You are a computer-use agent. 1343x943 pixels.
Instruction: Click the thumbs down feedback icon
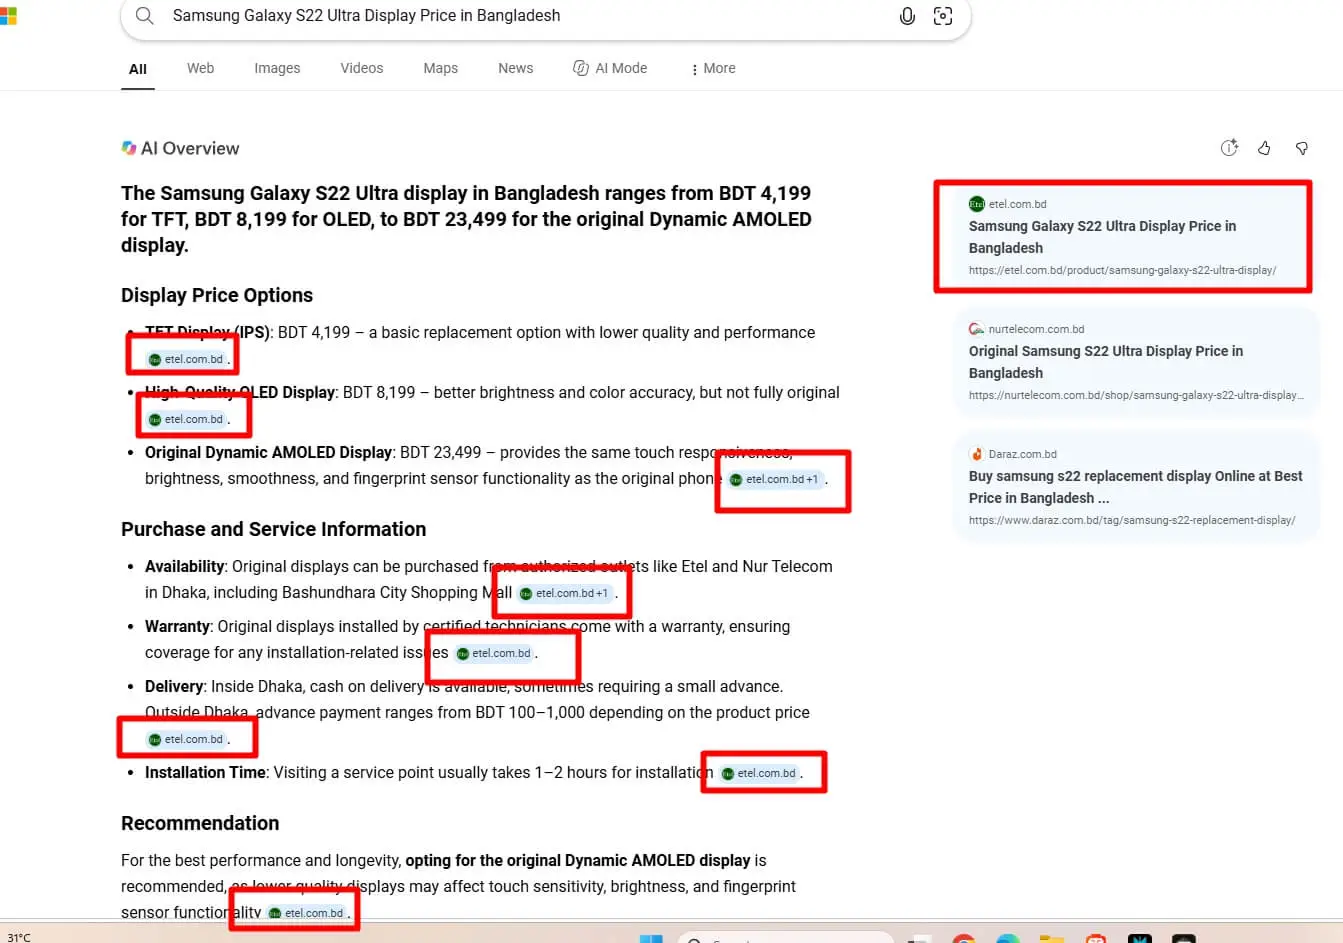tap(1301, 148)
